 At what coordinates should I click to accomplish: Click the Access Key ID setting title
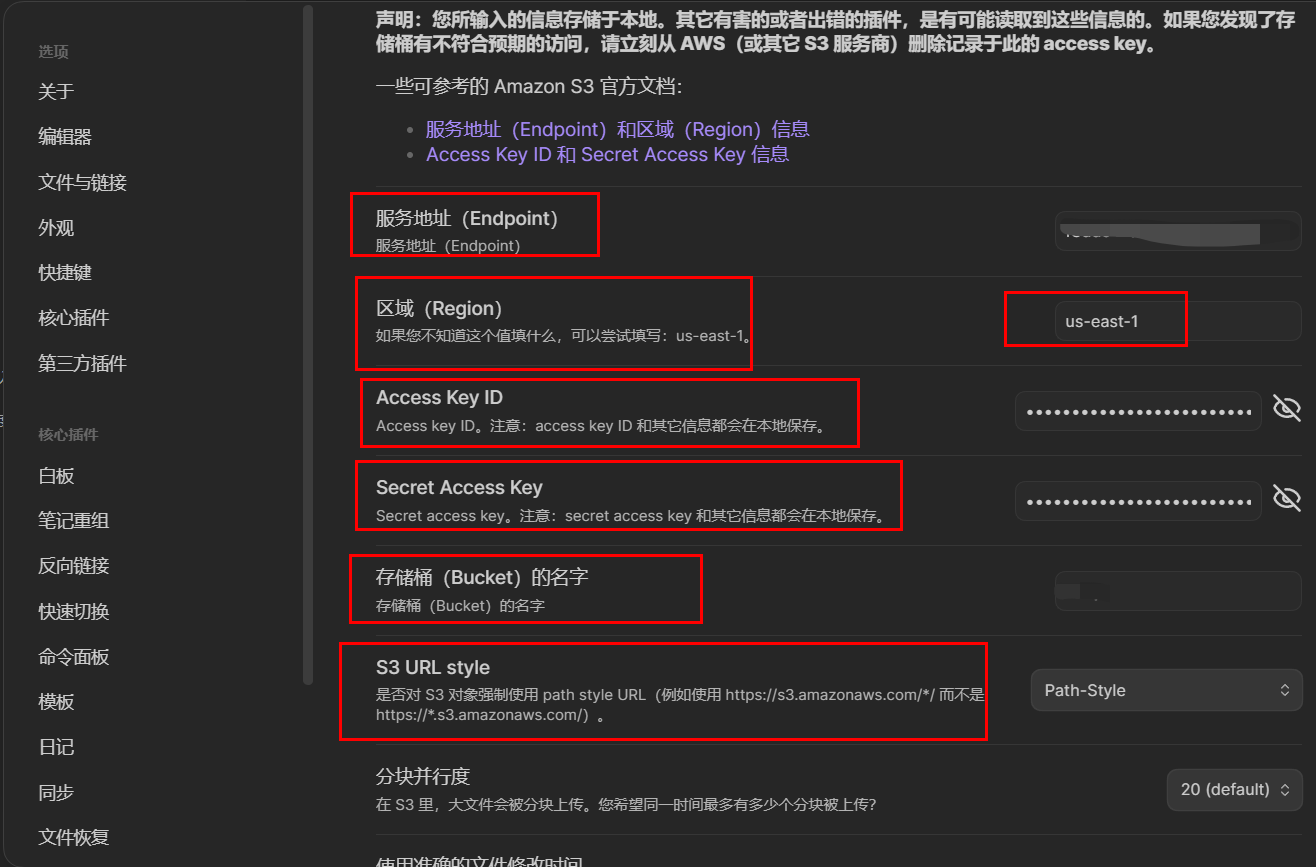[439, 398]
